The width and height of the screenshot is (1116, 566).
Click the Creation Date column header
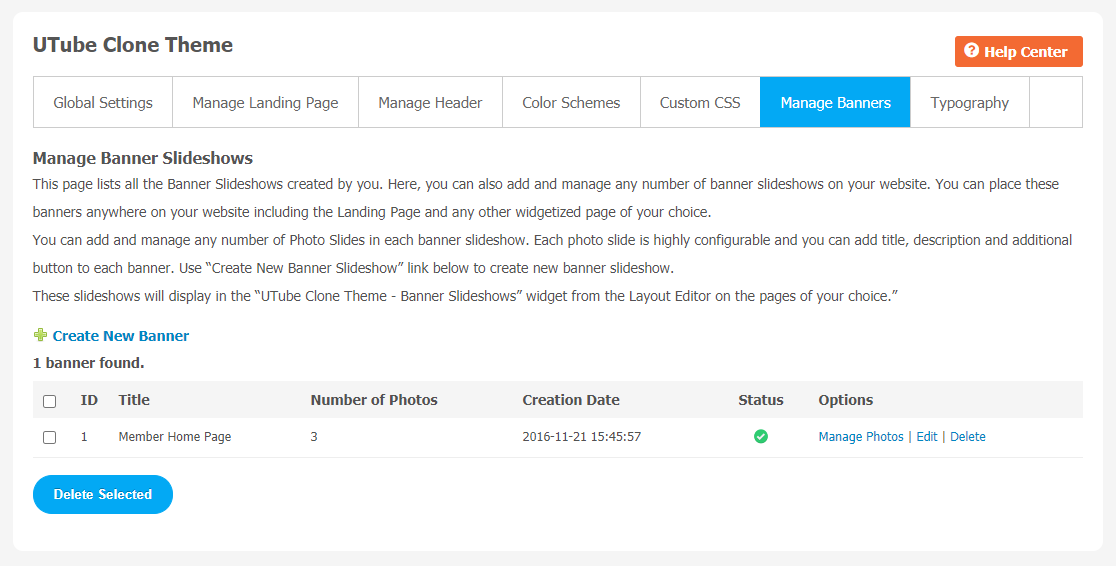point(571,400)
